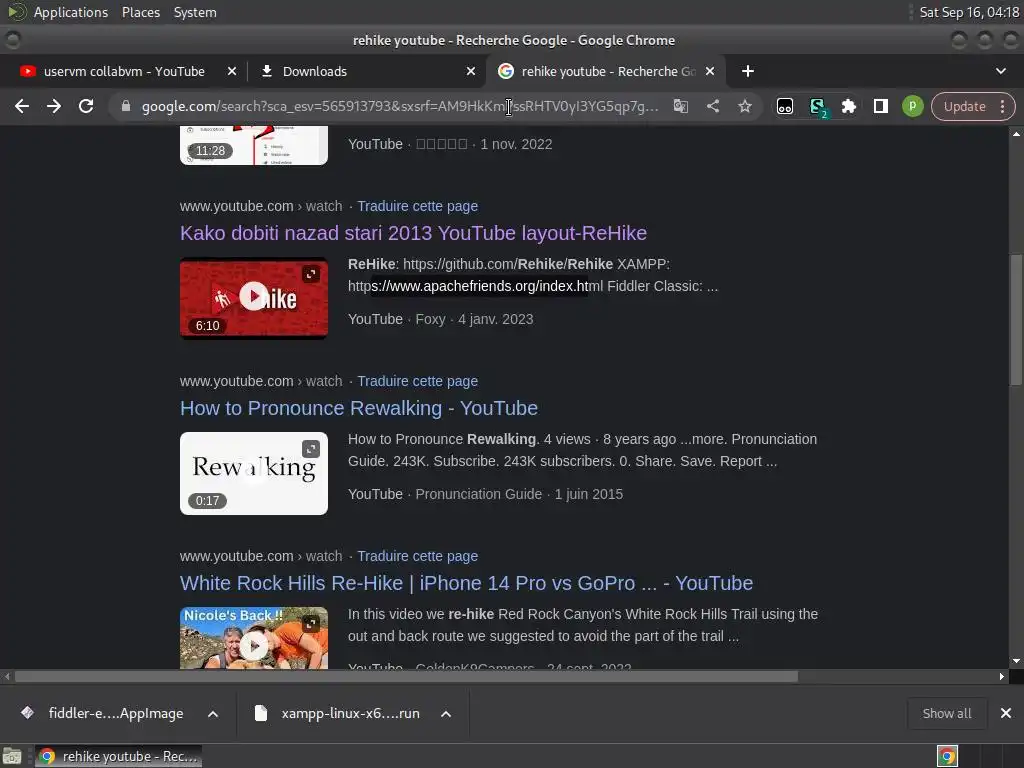Toggle Chrome side panel
Viewport: 1024px width, 768px height.
880,106
